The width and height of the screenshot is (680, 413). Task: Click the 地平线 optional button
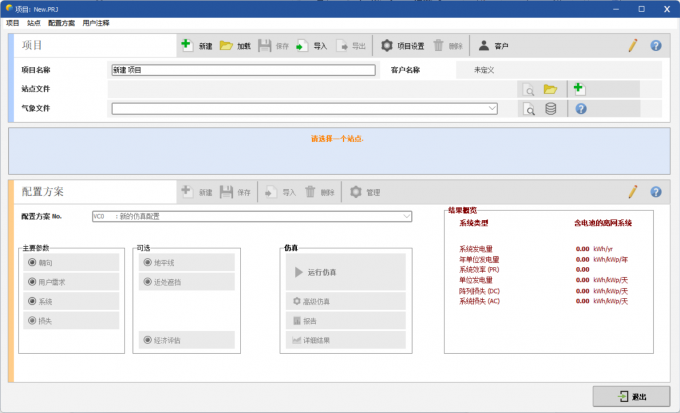pos(186,262)
